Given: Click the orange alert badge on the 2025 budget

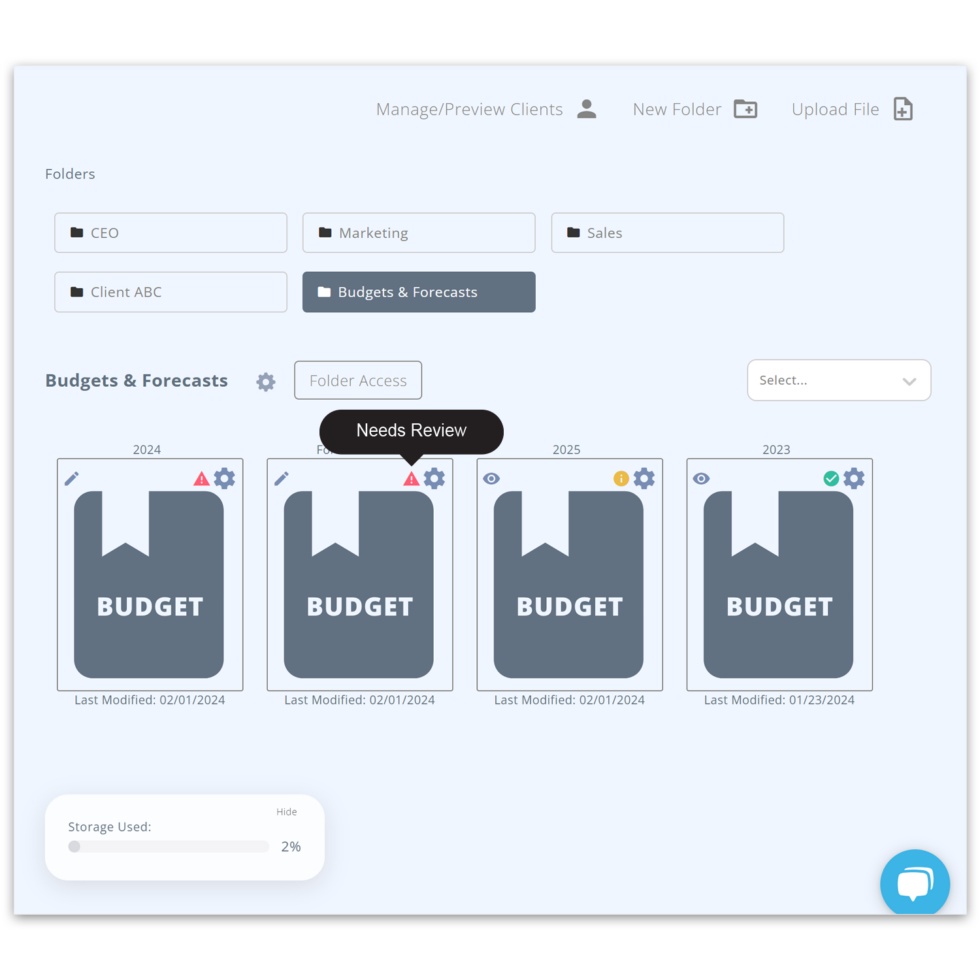Looking at the screenshot, I should (620, 479).
